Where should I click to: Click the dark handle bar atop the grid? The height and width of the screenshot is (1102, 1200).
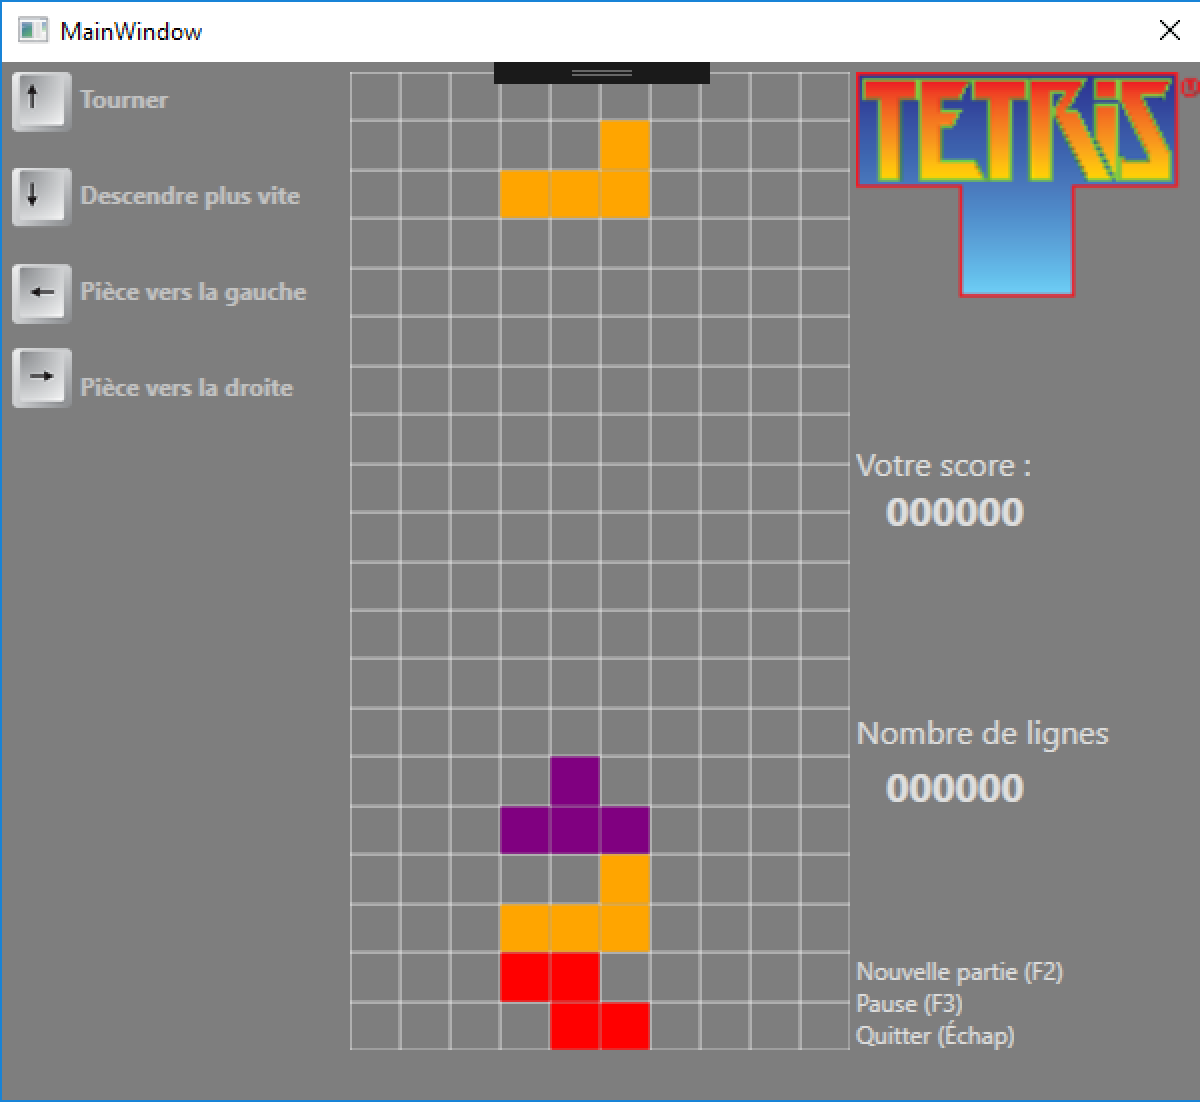pos(602,73)
